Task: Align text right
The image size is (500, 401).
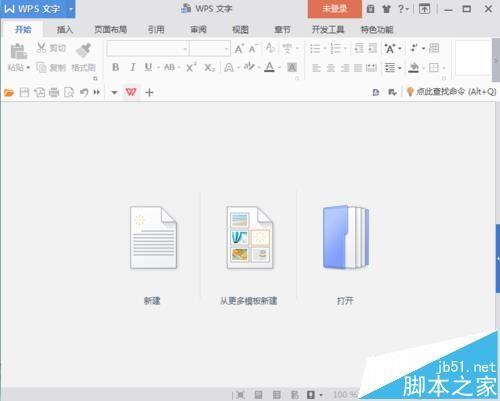Action: coord(345,68)
